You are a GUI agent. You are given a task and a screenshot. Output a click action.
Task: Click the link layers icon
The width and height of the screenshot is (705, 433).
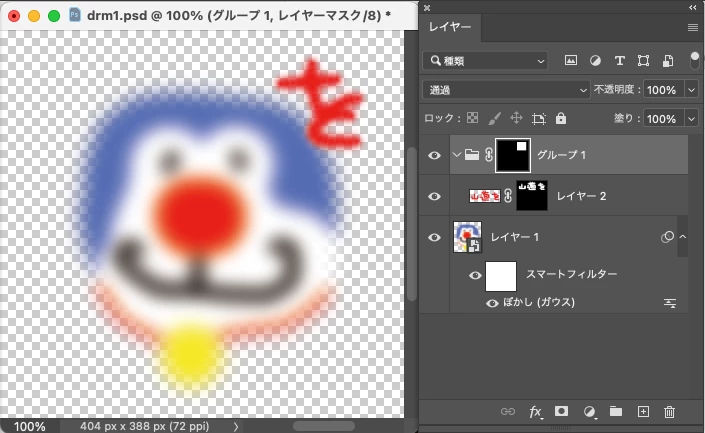point(508,411)
